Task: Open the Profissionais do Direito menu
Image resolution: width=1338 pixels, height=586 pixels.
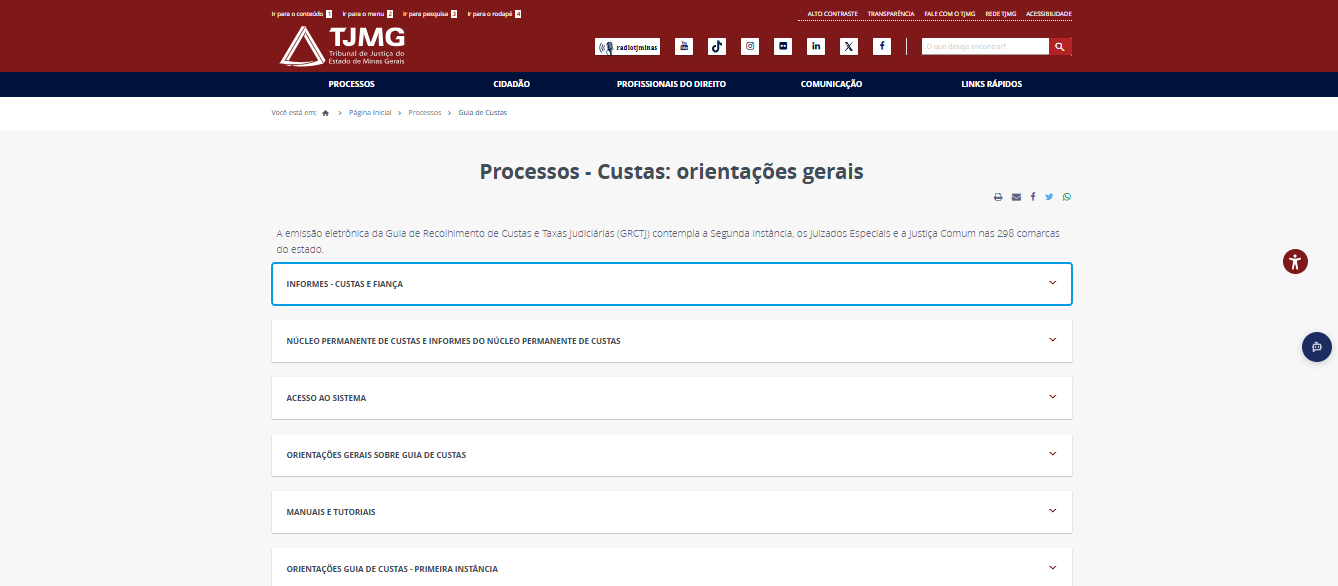Action: (671, 84)
